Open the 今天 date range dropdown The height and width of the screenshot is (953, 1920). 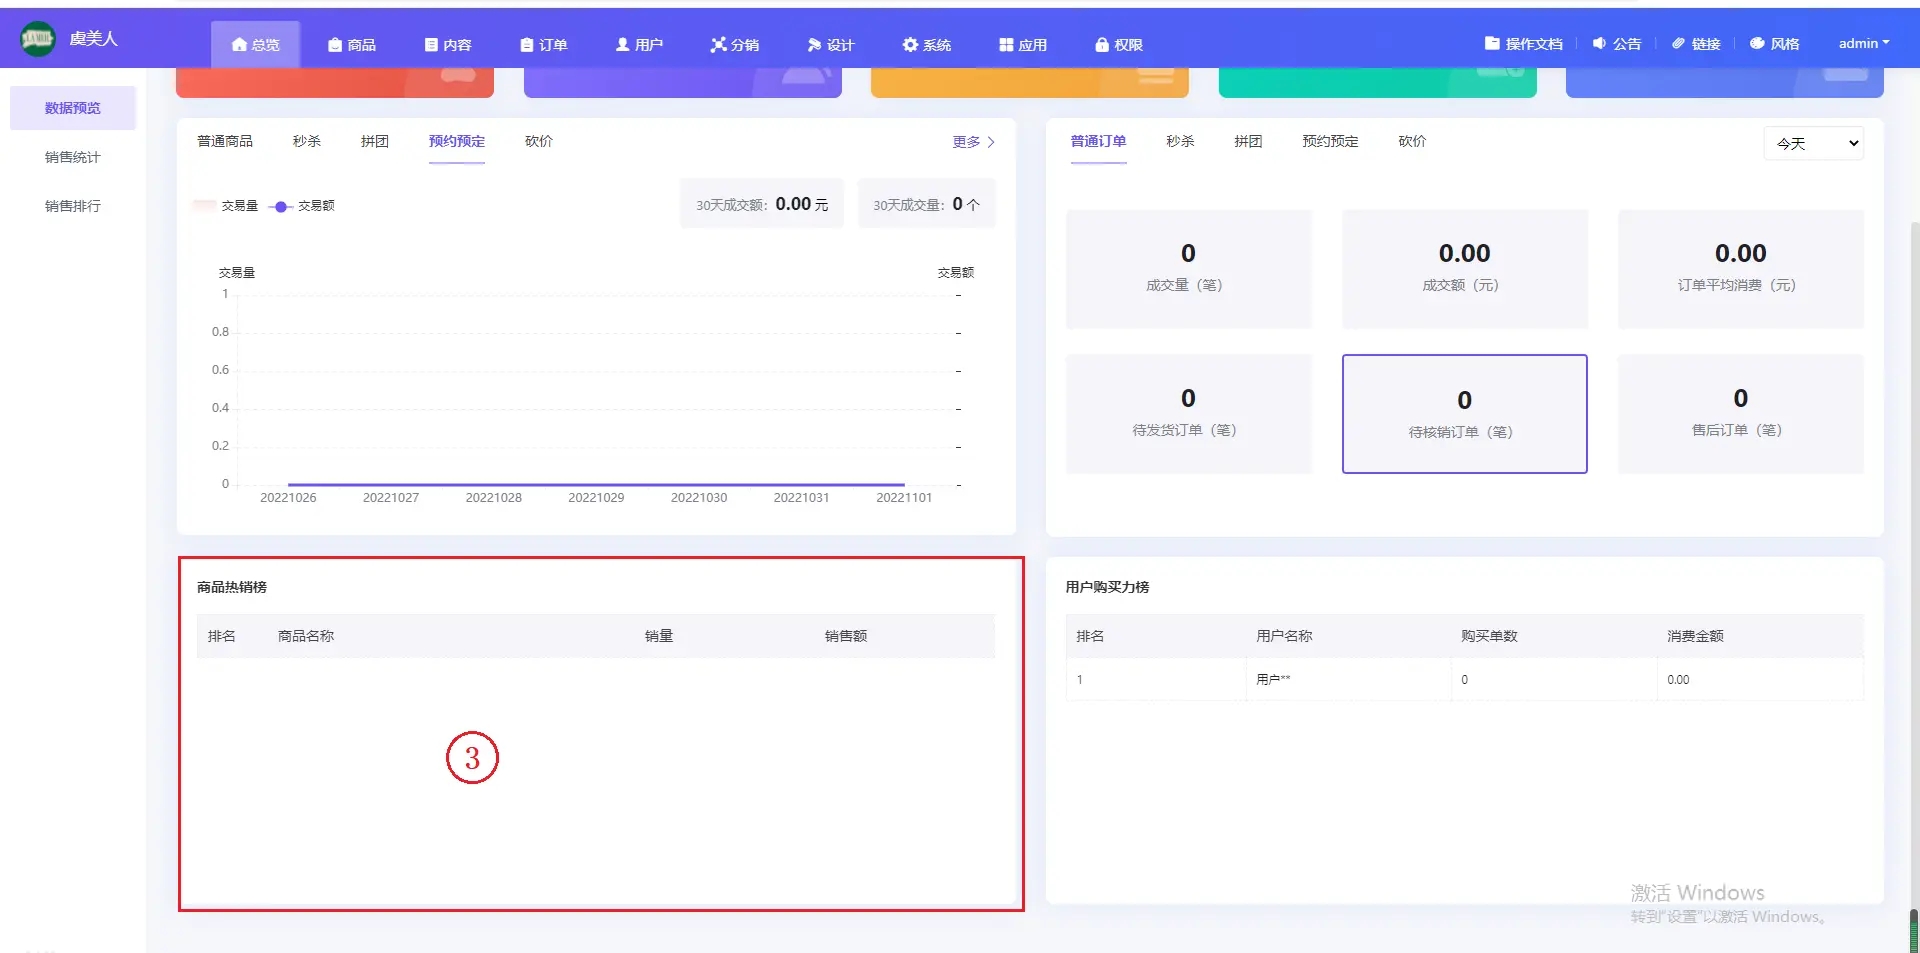pos(1814,144)
